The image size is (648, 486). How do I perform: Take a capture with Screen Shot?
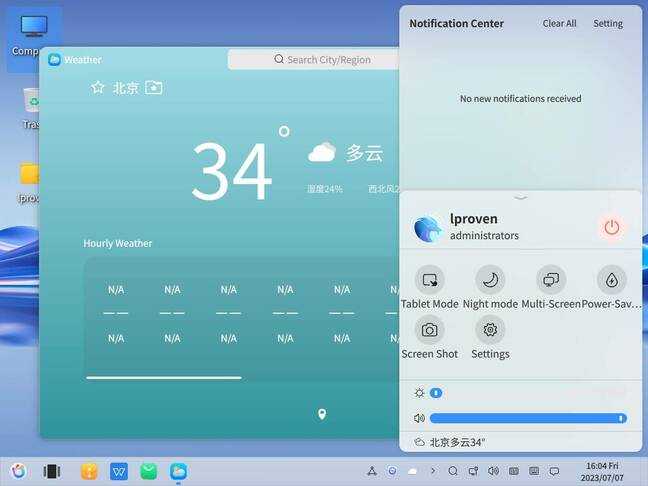[429, 330]
